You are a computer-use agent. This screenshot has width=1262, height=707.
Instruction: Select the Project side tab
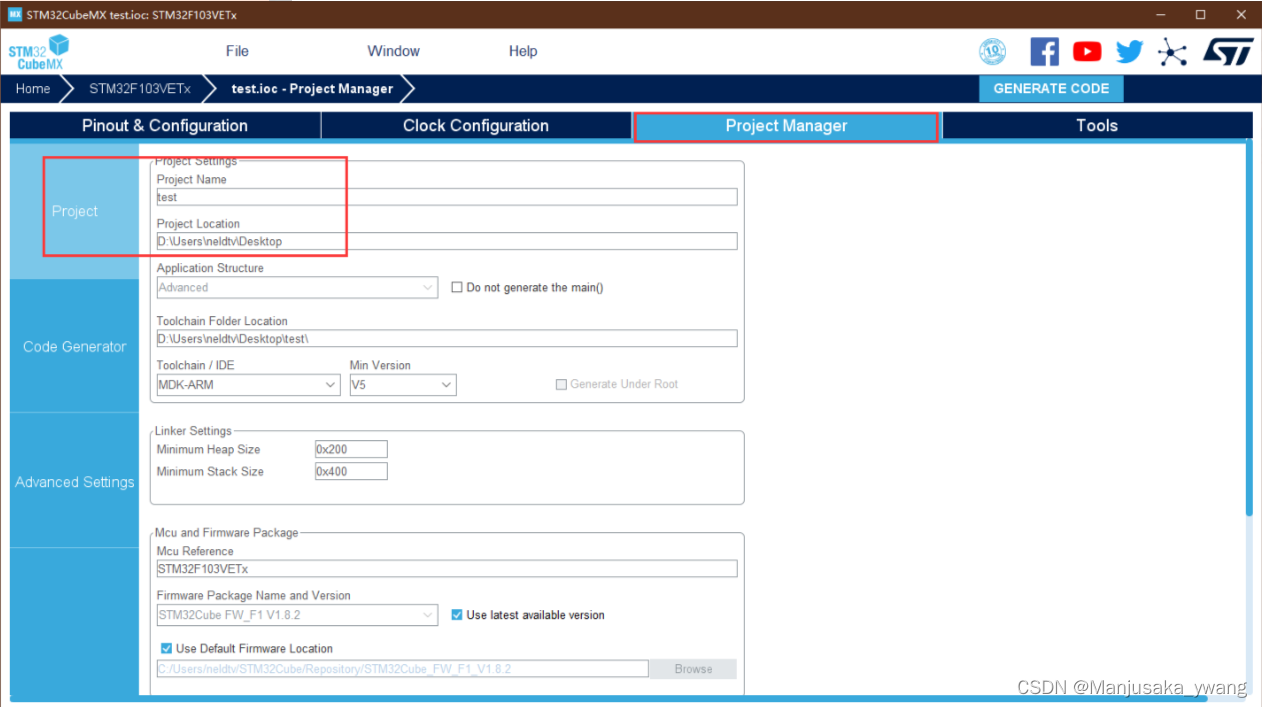(x=75, y=211)
